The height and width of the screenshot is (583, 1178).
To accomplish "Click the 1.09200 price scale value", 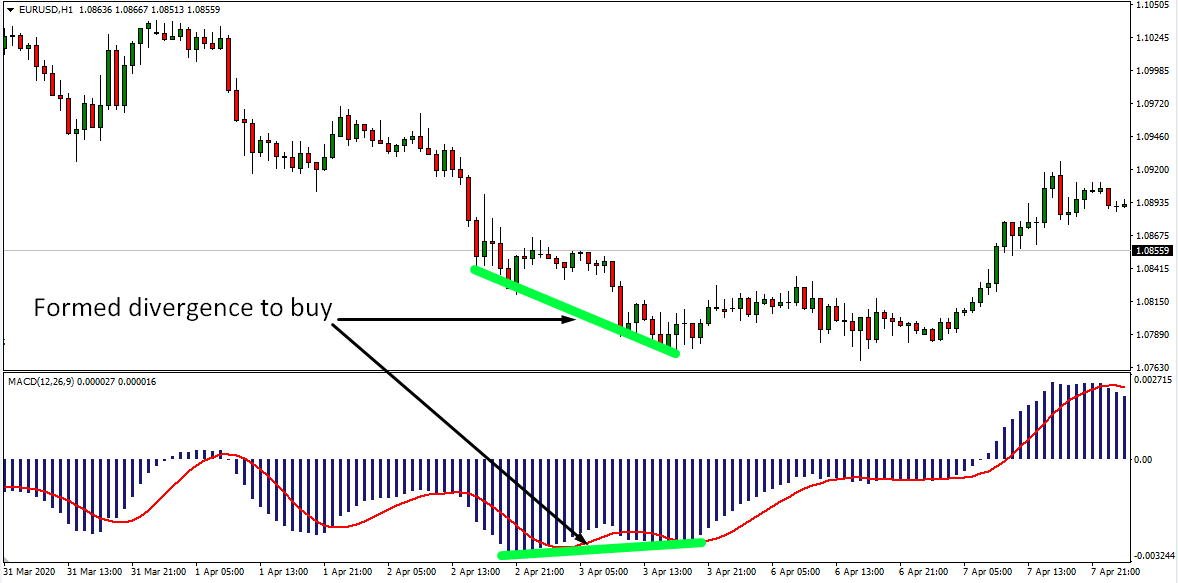I will (x=1155, y=170).
